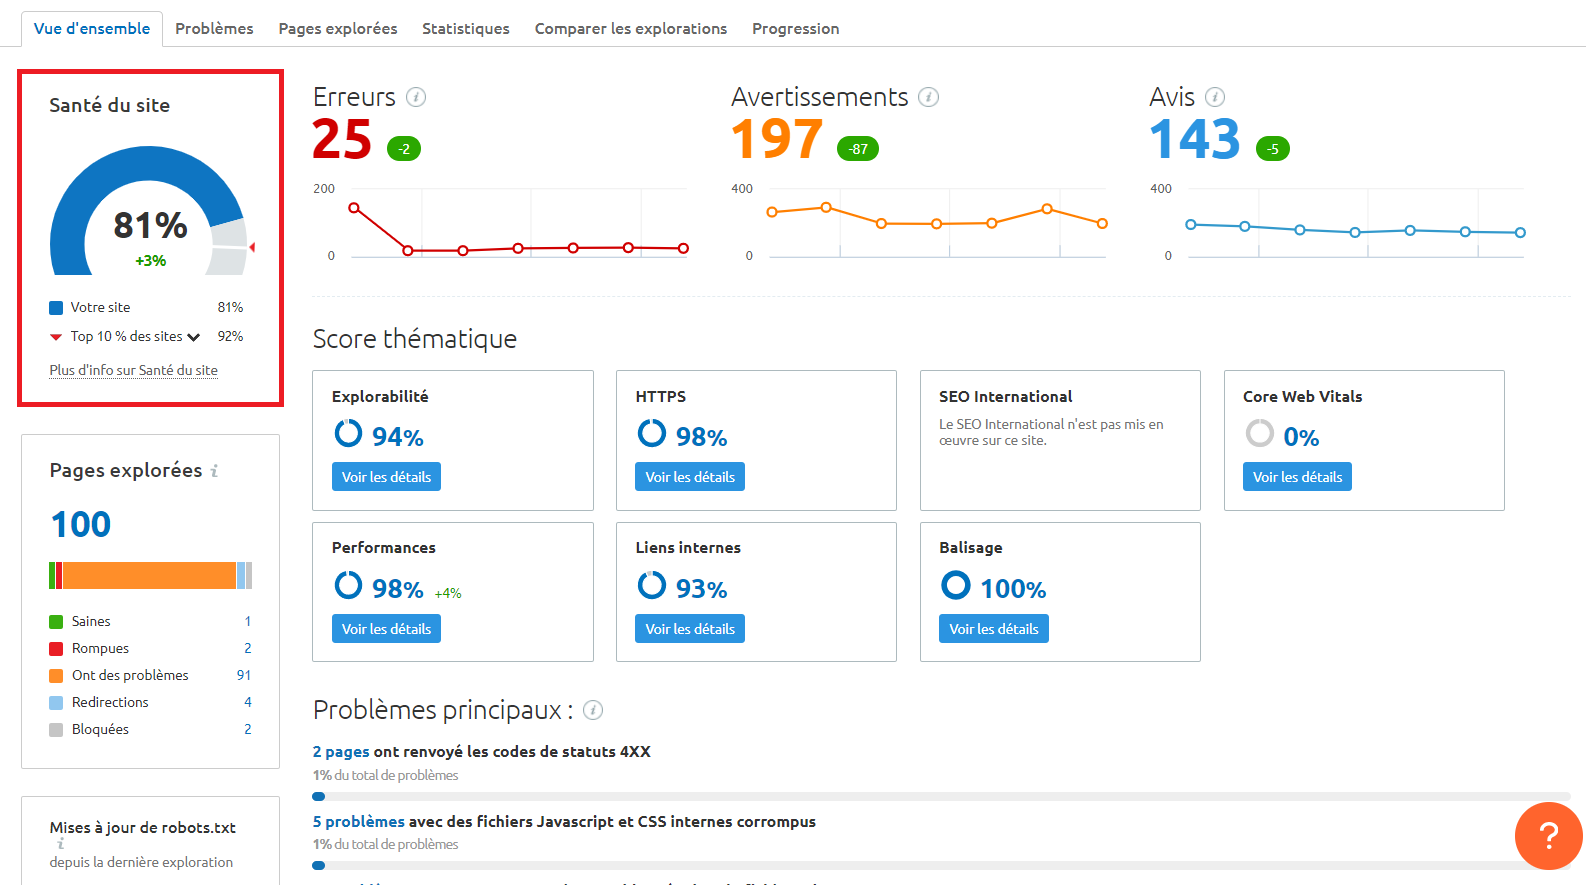1586x885 pixels.
Task: Click Voir les détails under Liens internes
Action: click(690, 629)
